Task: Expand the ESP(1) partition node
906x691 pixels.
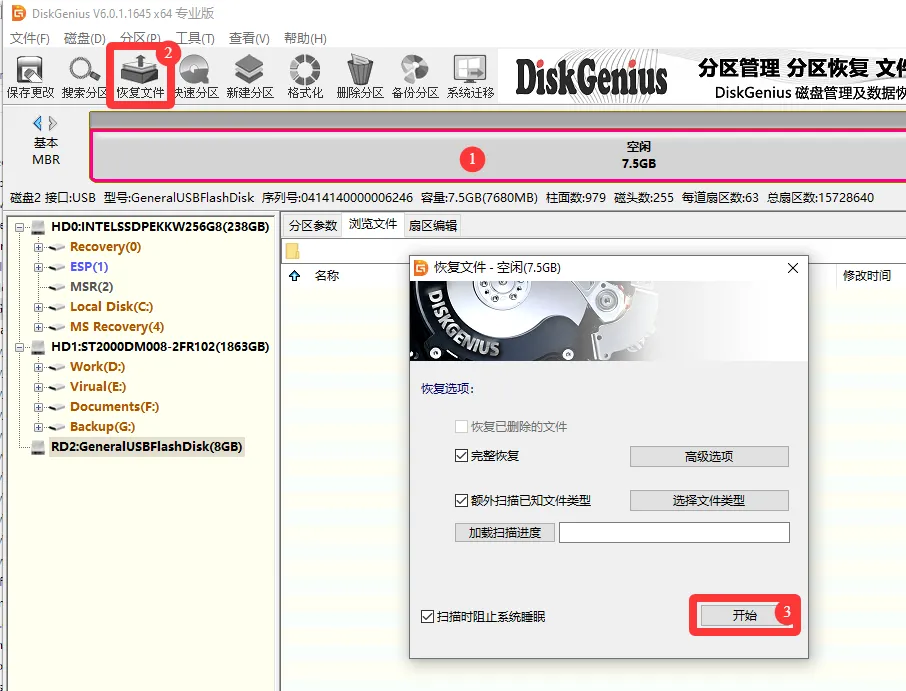Action: [38, 268]
